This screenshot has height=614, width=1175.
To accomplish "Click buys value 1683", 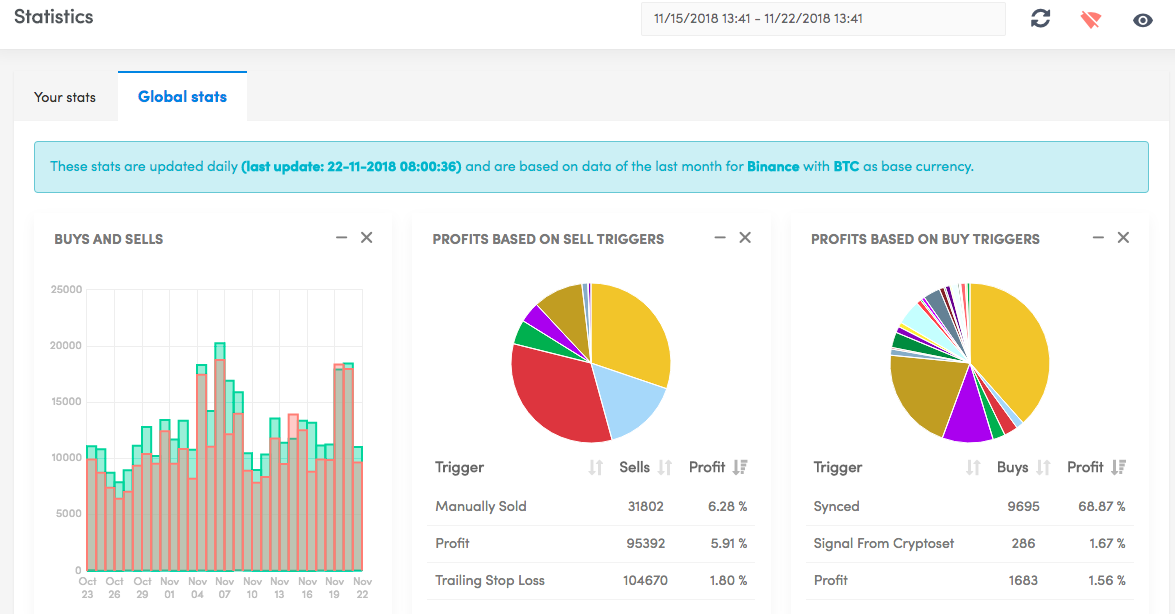I will point(1023,580).
